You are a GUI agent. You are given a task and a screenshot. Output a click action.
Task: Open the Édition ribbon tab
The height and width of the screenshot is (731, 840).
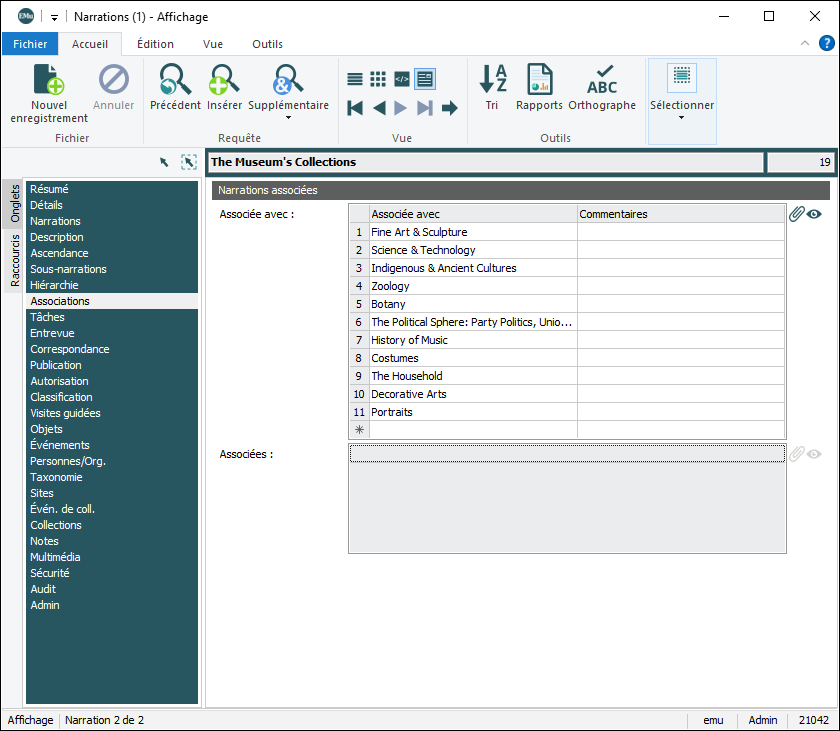coord(155,44)
